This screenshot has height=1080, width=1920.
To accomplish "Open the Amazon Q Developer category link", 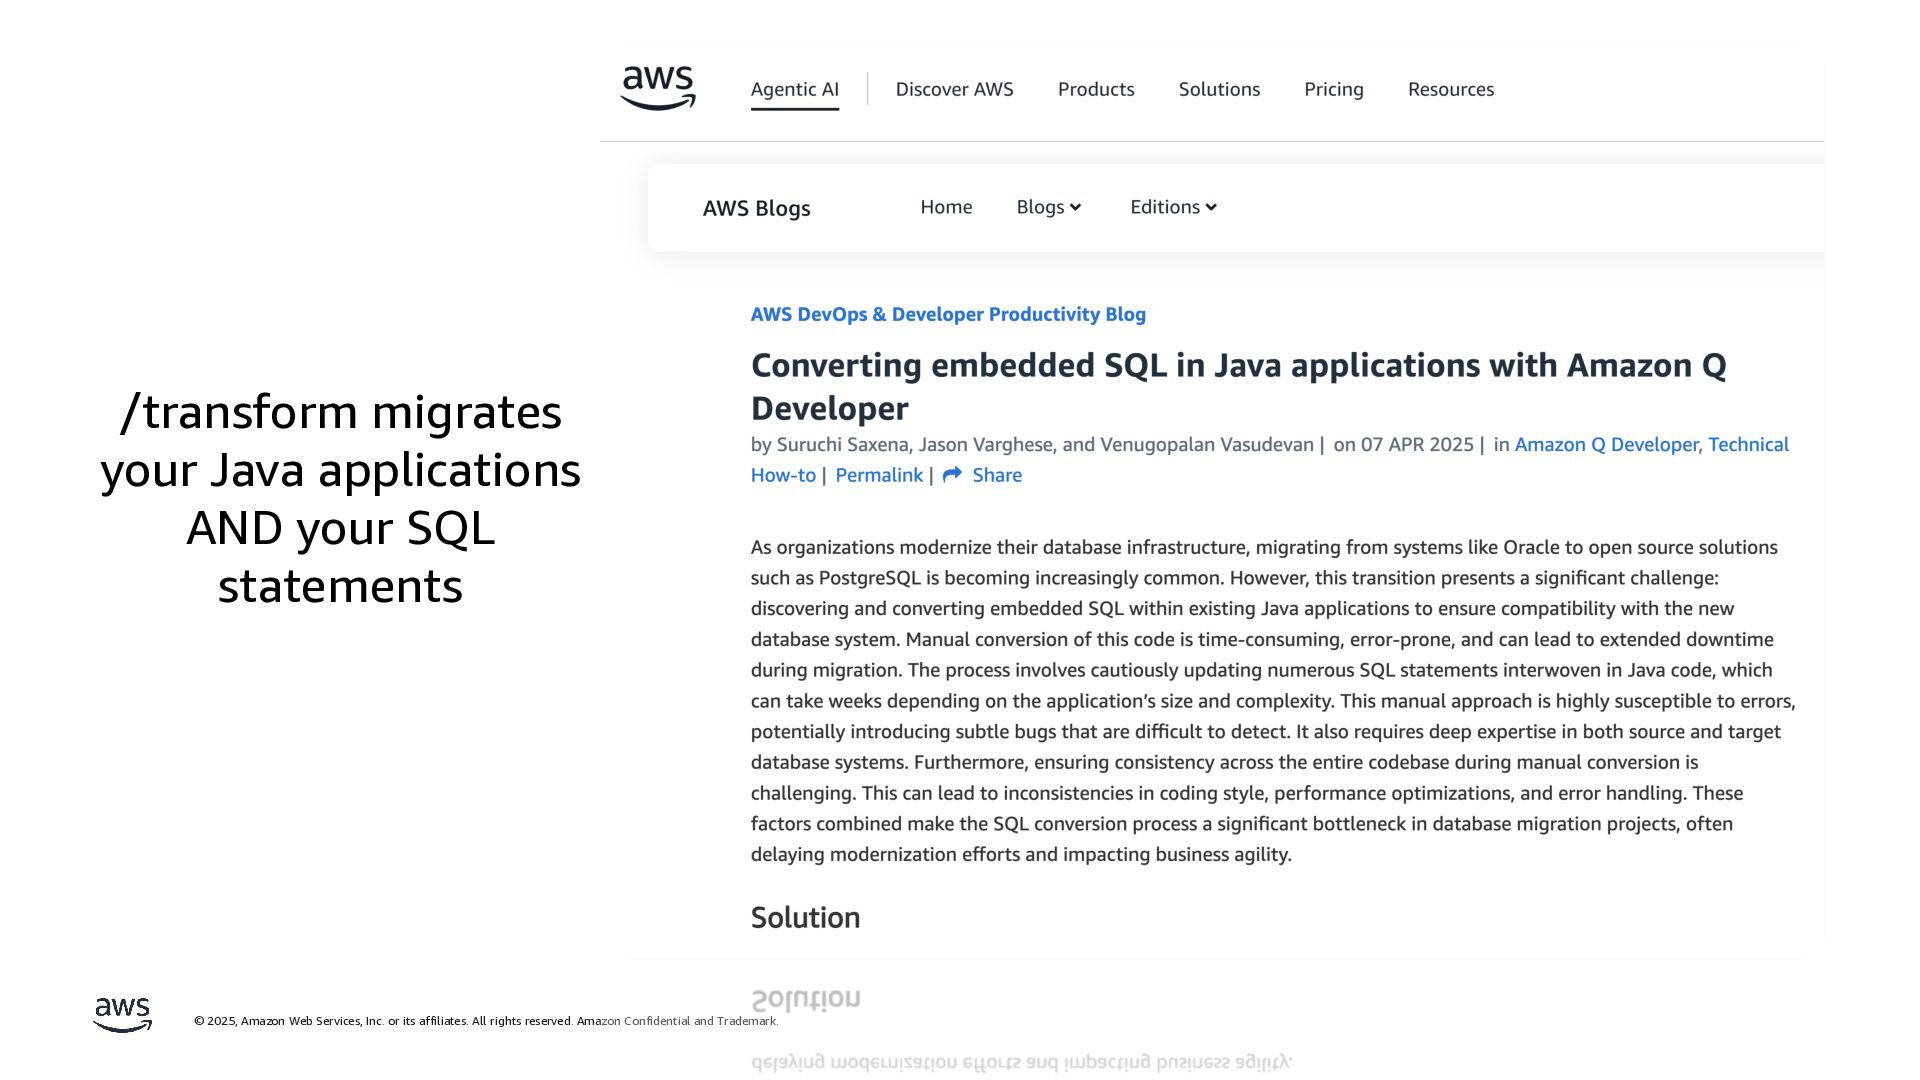I will pos(1606,444).
